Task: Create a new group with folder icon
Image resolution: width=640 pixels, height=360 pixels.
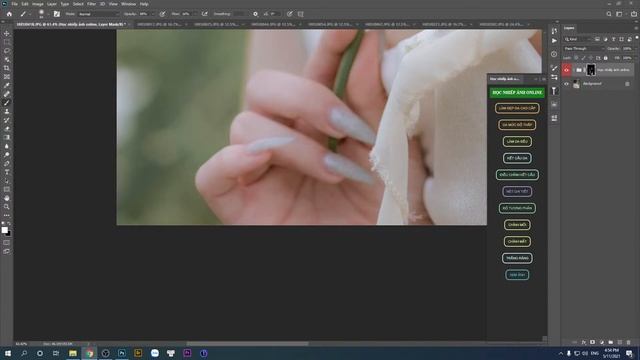Action: (x=610, y=342)
